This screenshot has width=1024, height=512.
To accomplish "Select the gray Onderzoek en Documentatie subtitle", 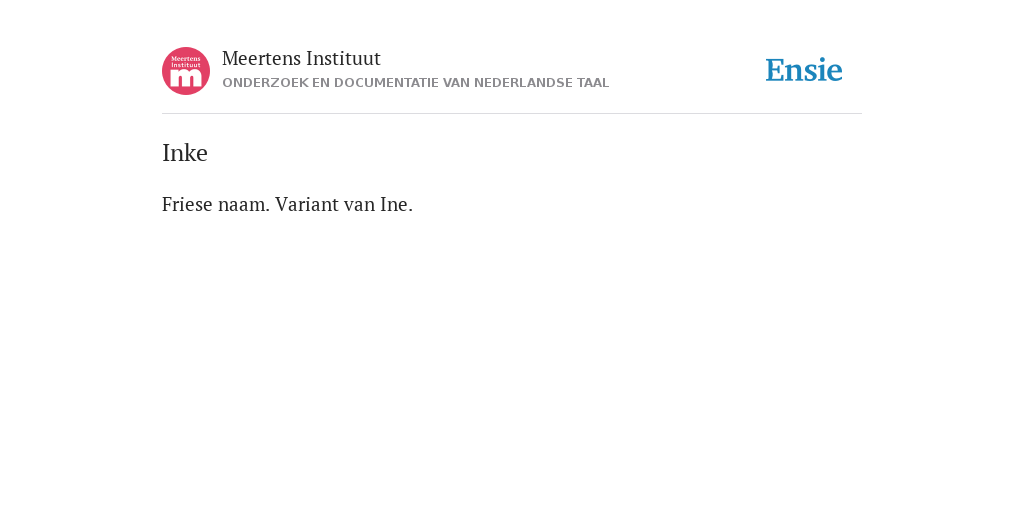I will click(415, 83).
